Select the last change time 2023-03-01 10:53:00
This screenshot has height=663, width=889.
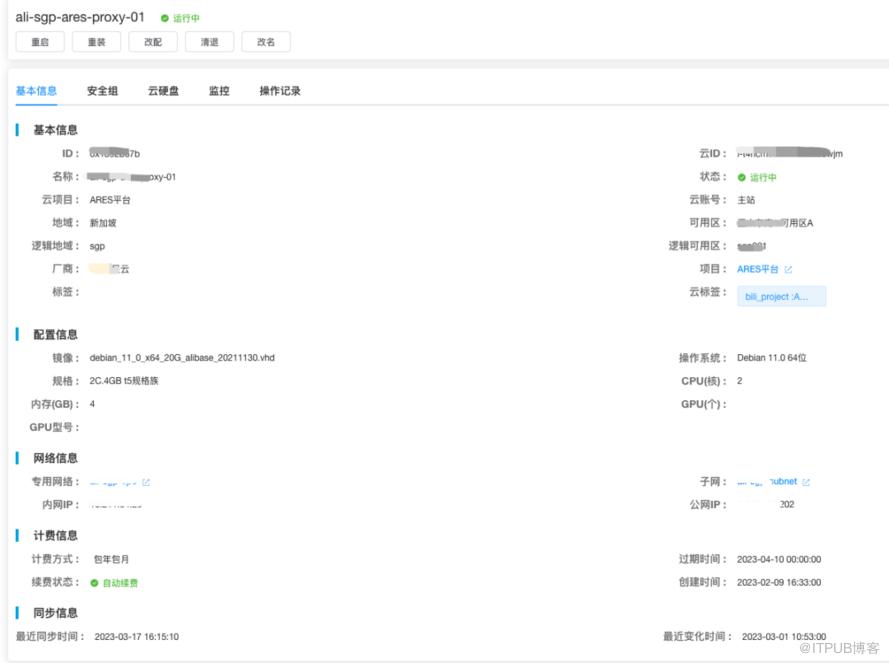(784, 637)
